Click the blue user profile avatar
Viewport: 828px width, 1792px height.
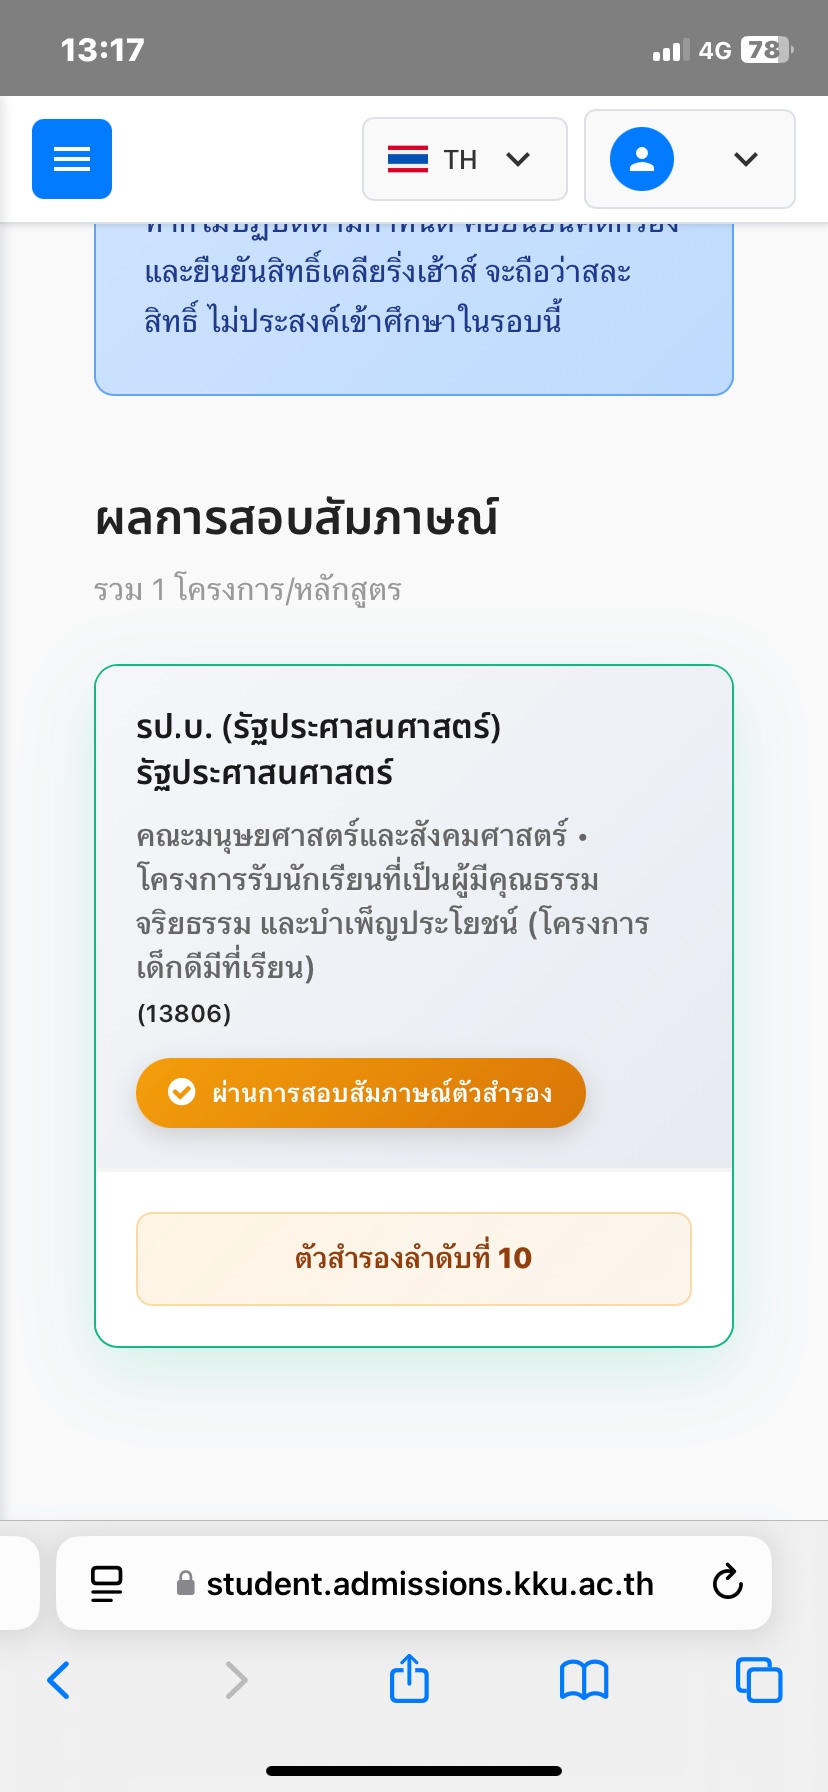(642, 159)
